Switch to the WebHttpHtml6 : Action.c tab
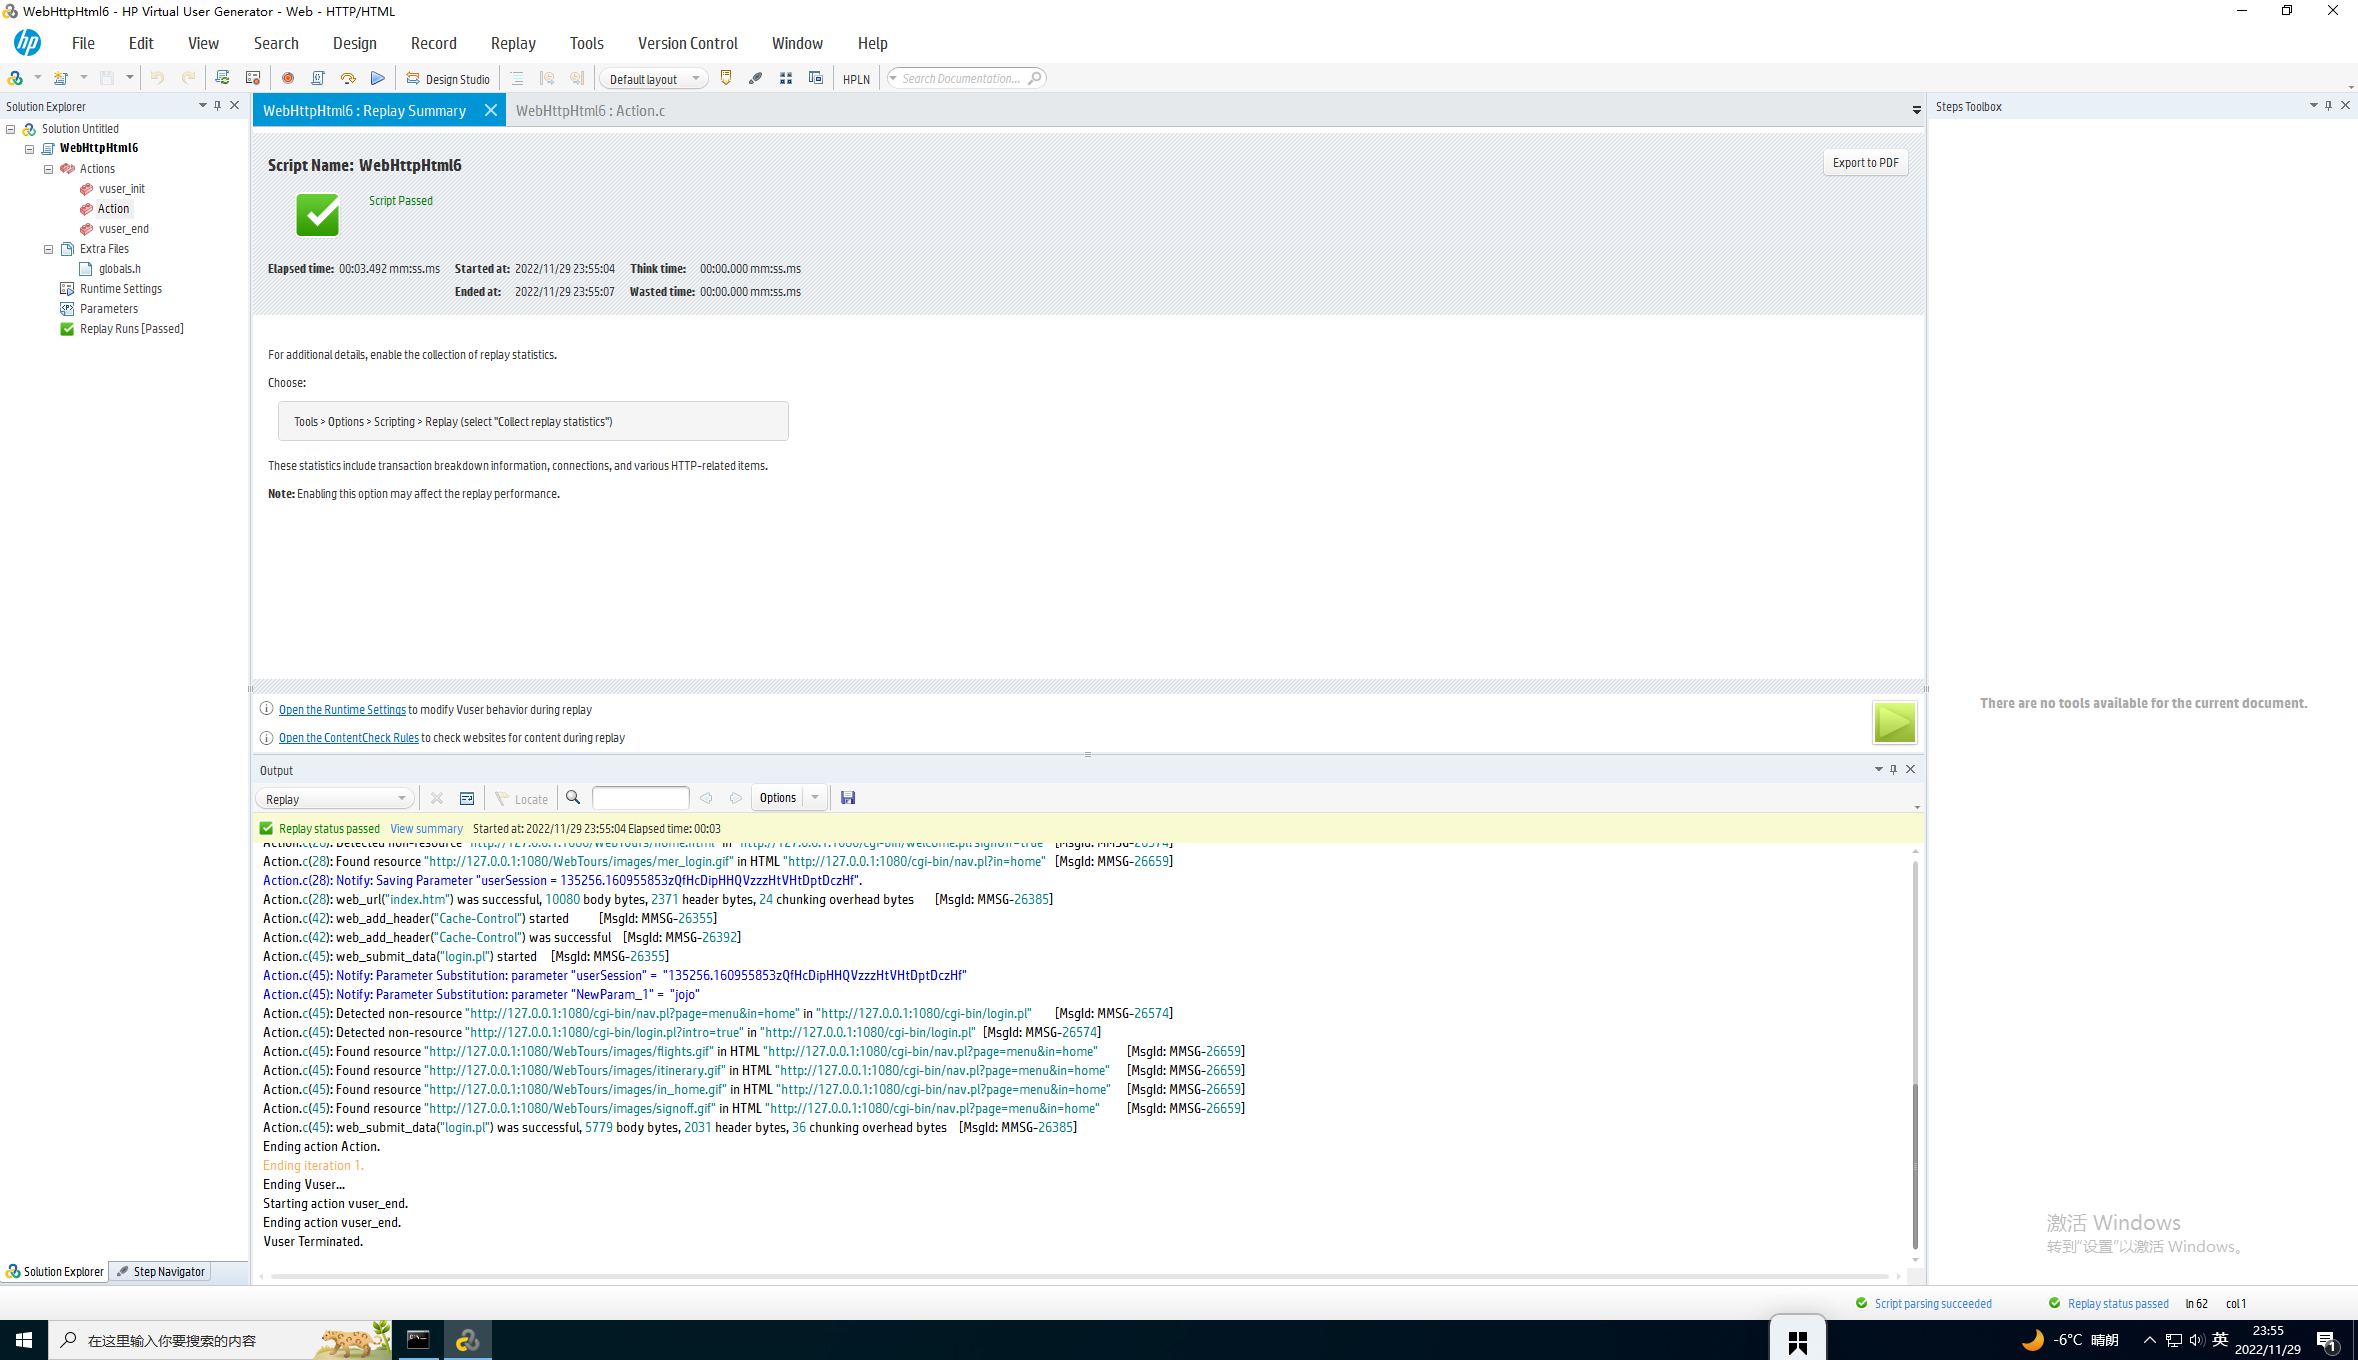Viewport: 2358px width, 1360px height. (590, 111)
